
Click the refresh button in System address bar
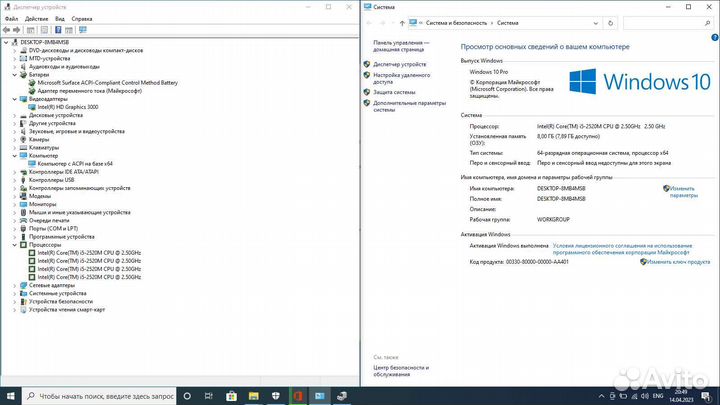pos(610,23)
